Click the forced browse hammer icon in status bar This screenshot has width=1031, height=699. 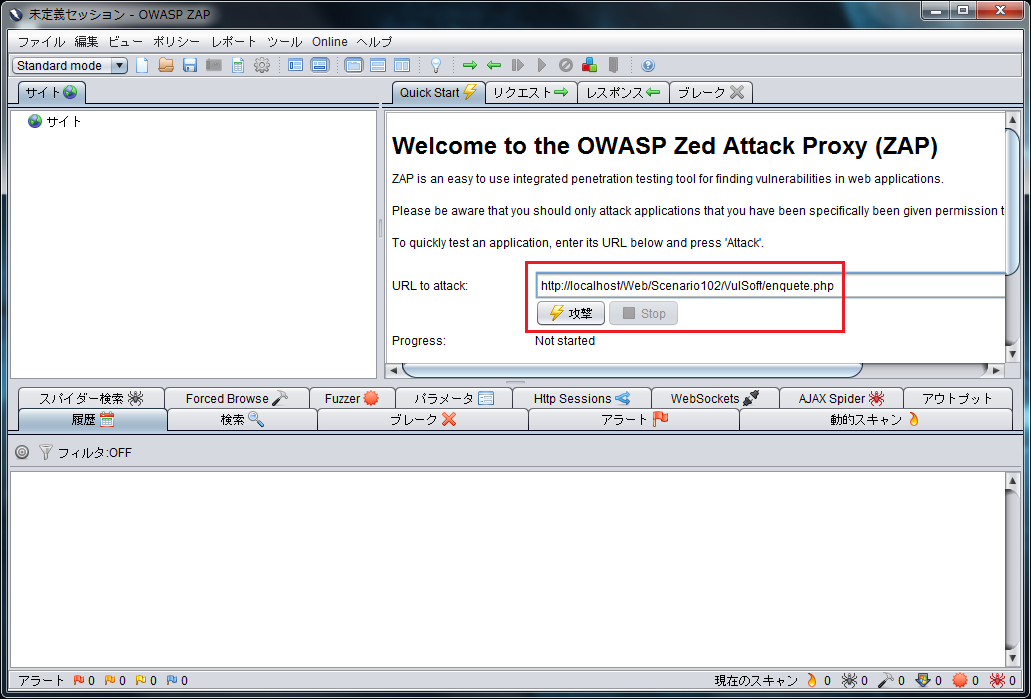(x=886, y=680)
